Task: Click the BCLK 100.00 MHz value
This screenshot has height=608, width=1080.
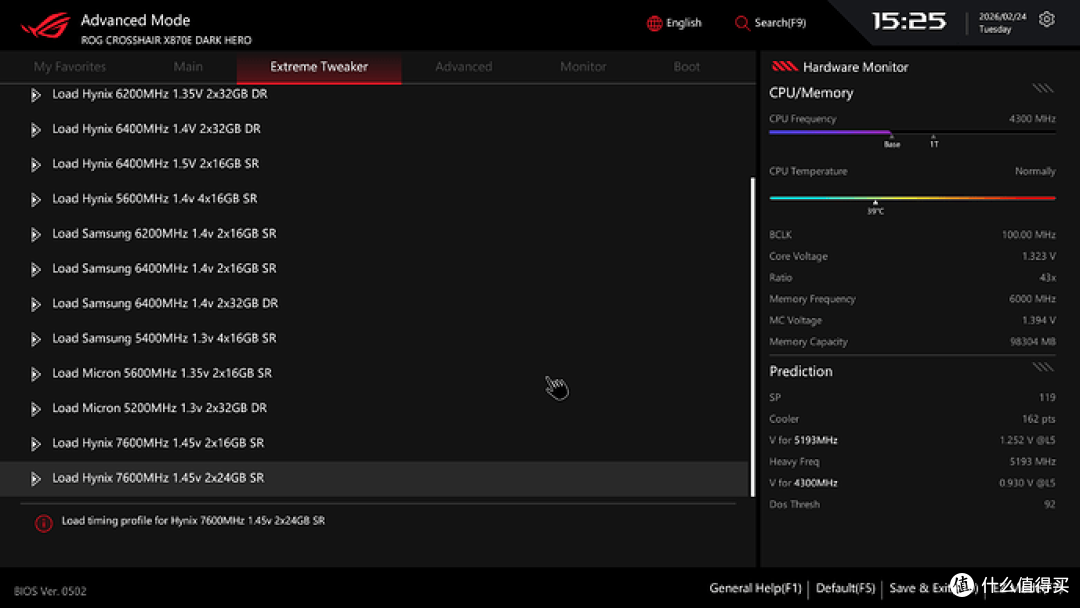Action: point(1028,235)
